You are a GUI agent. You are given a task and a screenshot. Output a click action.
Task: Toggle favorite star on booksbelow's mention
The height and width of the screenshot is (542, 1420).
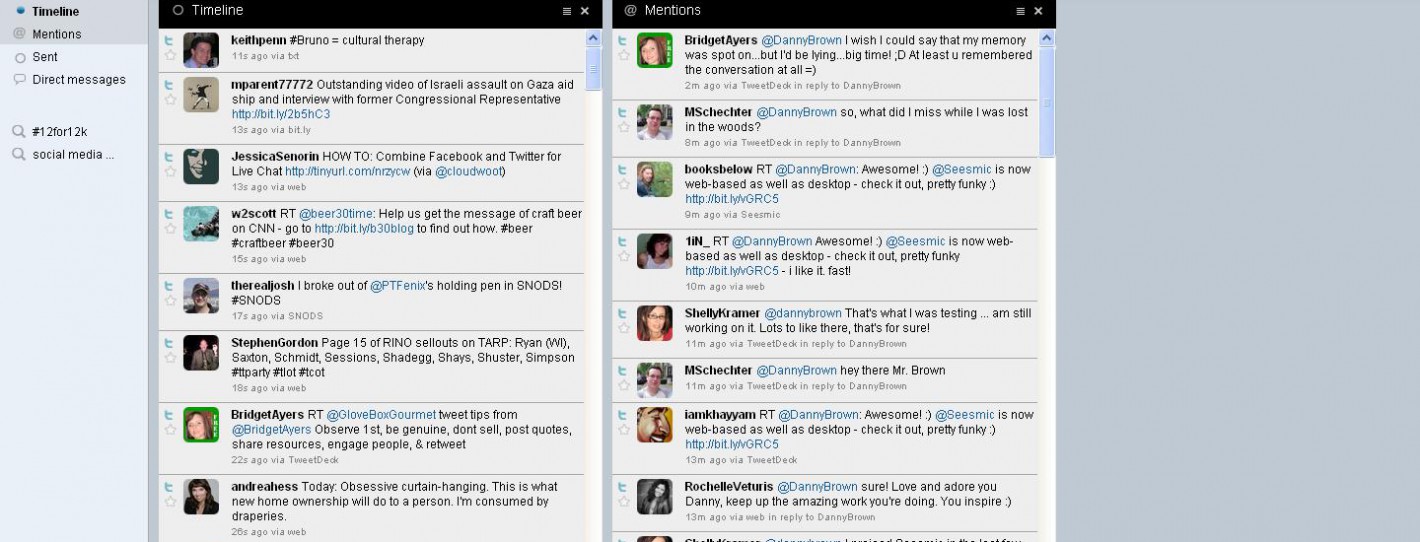pos(624,185)
